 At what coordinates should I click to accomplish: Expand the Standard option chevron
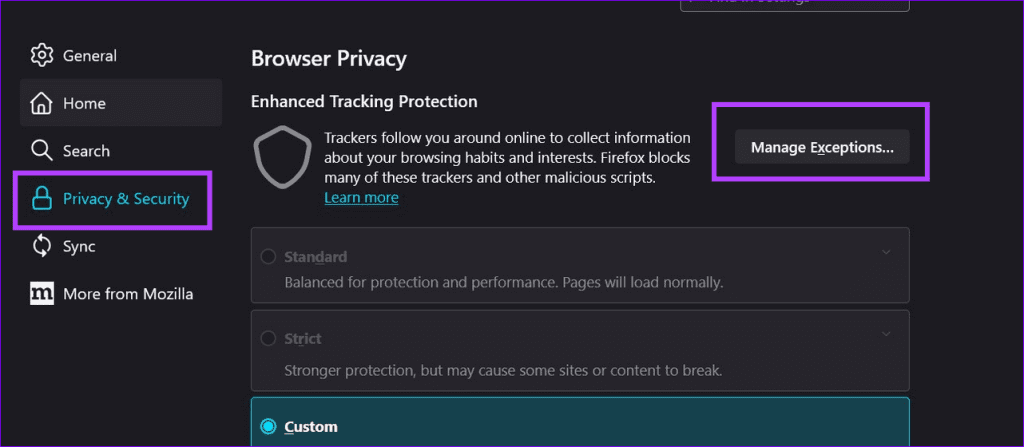tap(886, 252)
